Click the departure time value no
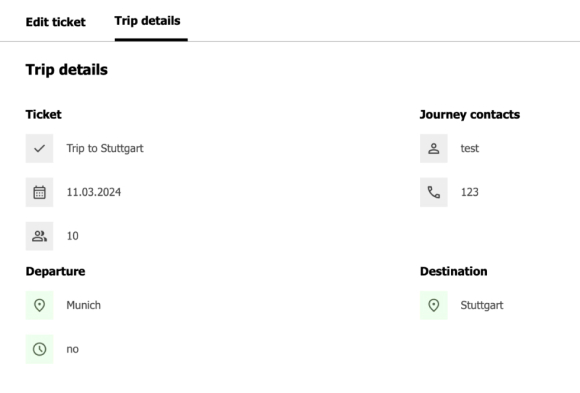Image resolution: width=580 pixels, height=393 pixels. click(72, 349)
